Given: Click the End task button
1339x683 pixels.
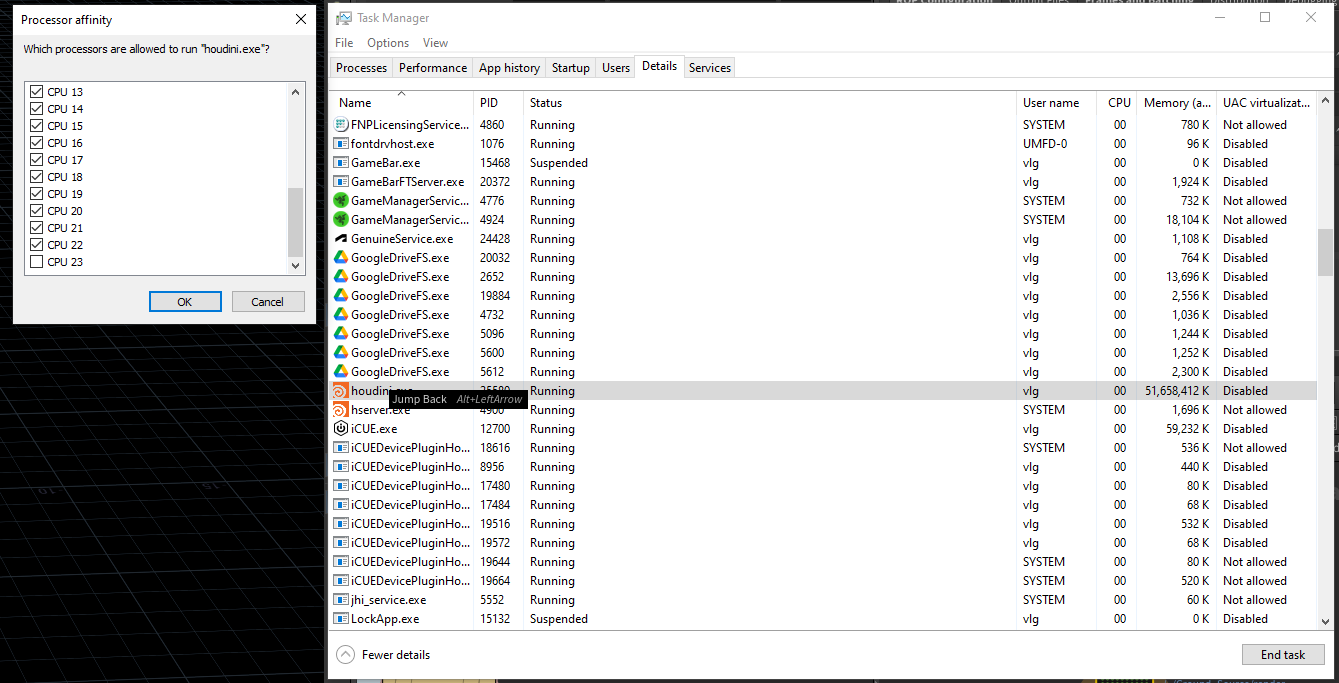Looking at the screenshot, I should [x=1283, y=655].
